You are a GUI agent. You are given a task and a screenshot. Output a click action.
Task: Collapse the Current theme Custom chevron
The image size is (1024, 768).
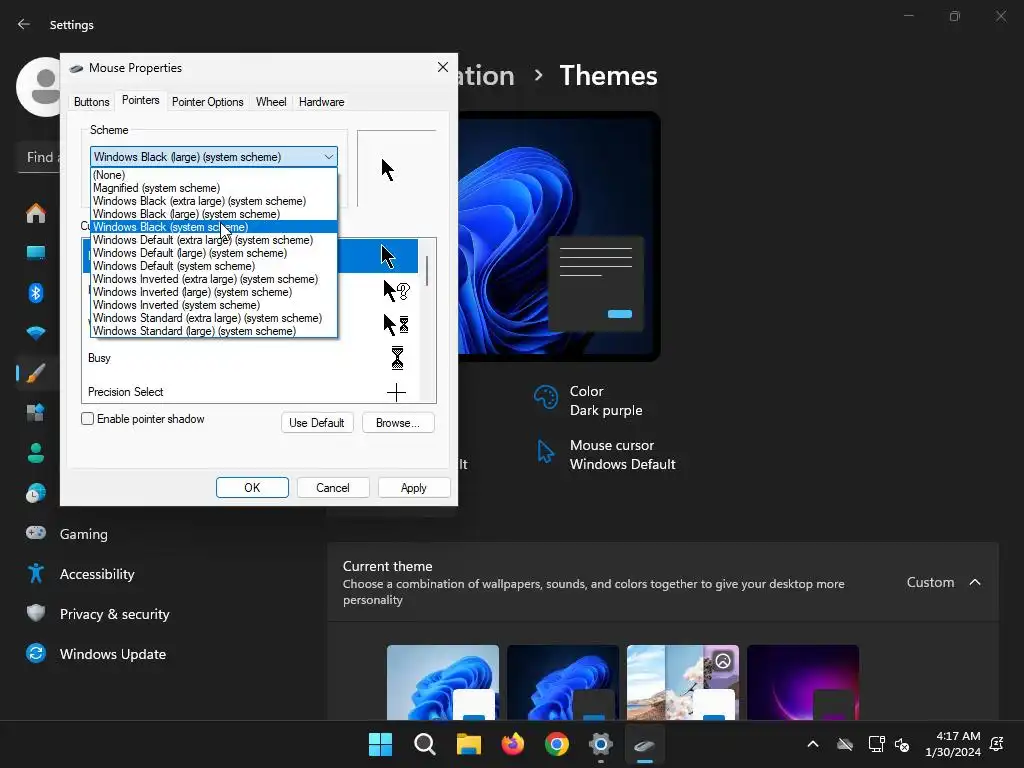(974, 582)
